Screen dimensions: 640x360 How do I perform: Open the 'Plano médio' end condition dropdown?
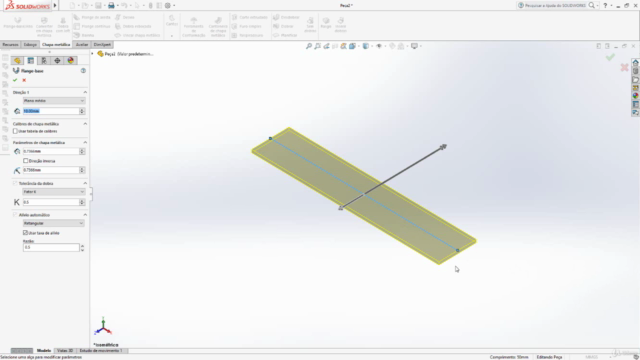[54, 100]
